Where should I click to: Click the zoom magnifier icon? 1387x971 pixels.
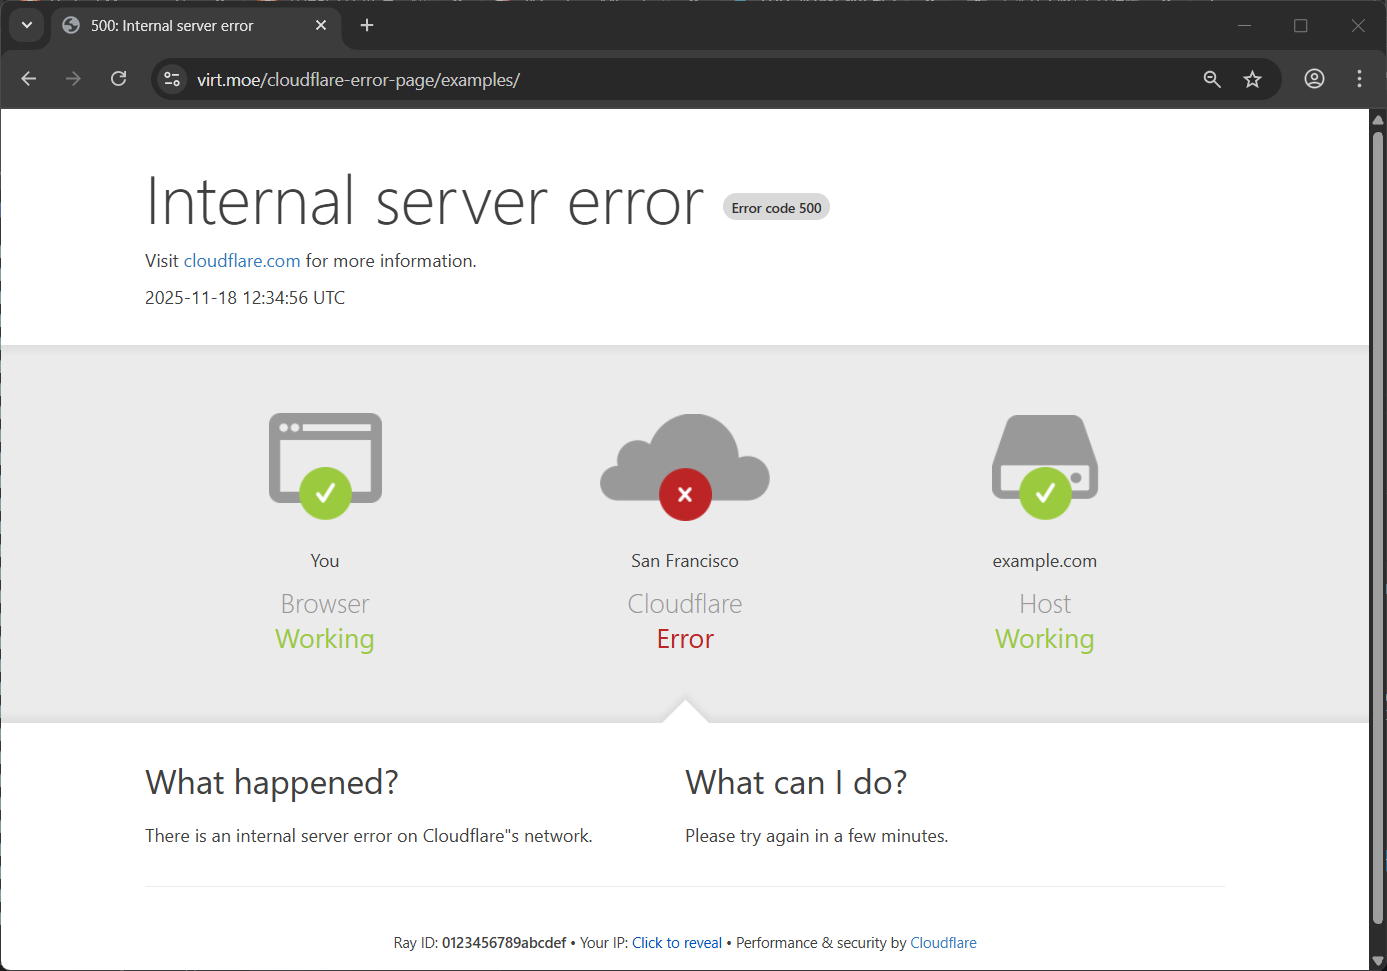1212,79
